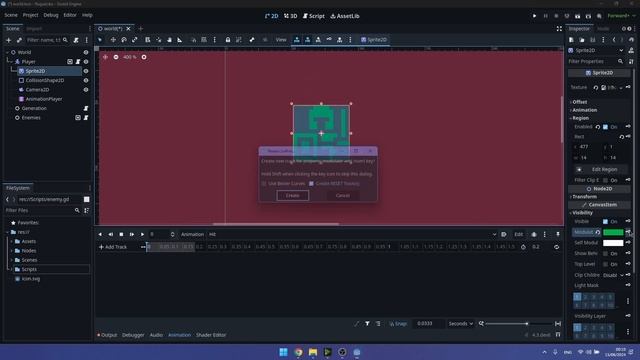Click Add Track in animation panel

tap(113, 247)
